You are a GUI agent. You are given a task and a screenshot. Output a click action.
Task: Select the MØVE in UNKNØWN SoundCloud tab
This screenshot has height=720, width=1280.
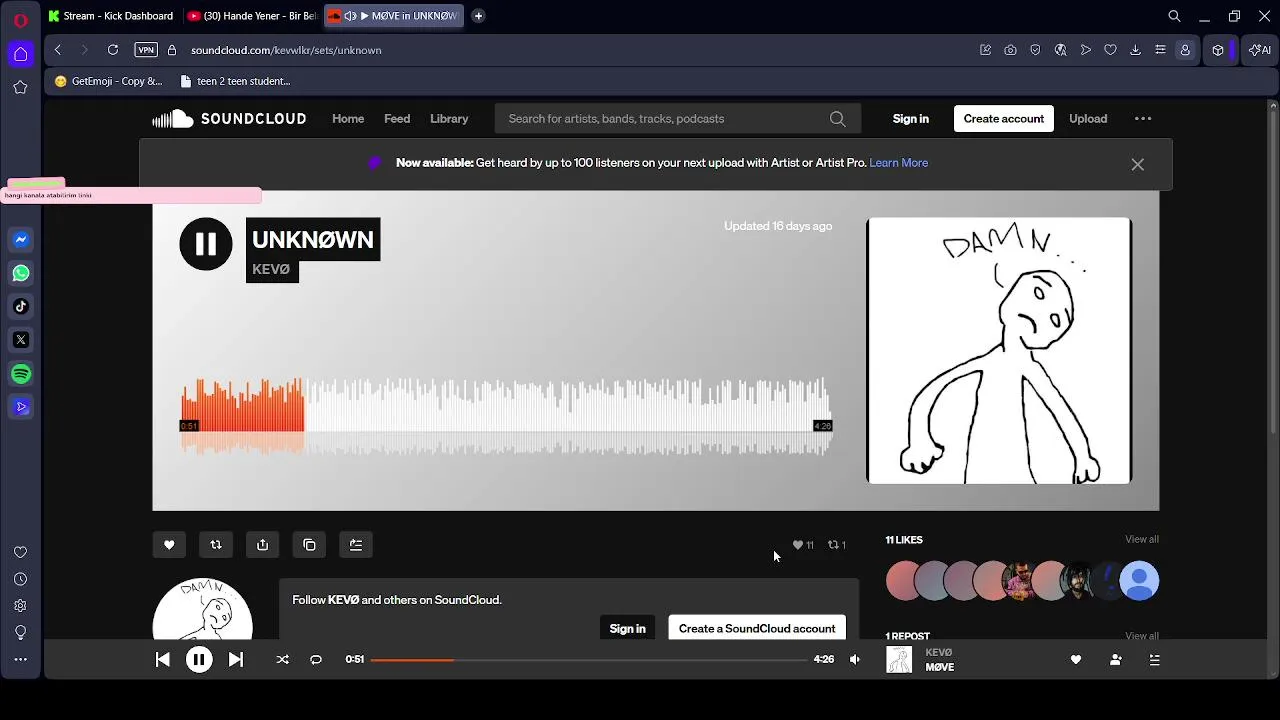click(x=395, y=16)
